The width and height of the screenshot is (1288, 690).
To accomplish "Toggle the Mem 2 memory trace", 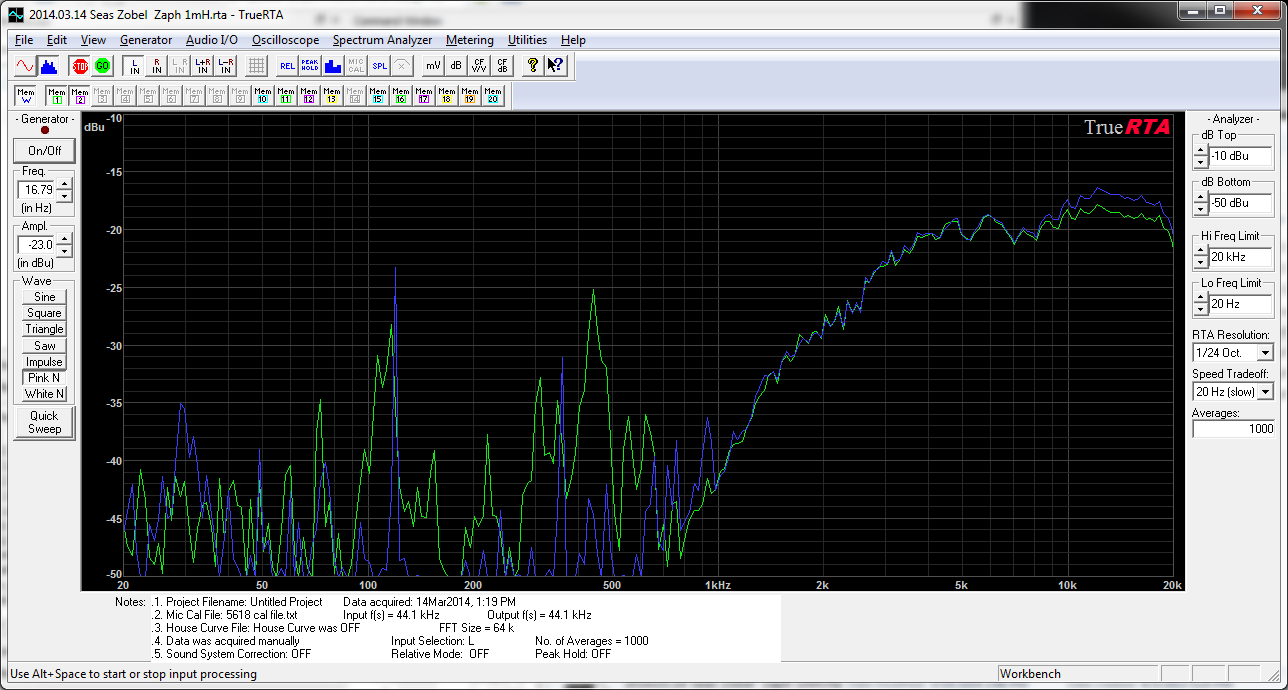I will [x=80, y=96].
